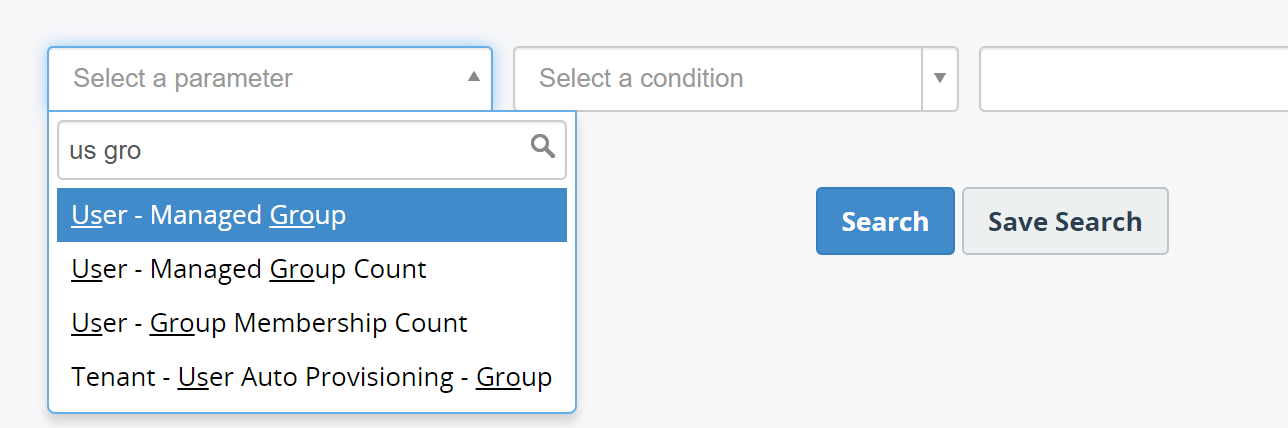Viewport: 1288px width, 428px height.
Task: Place cursor after 'us gro' in filter
Action: (145, 150)
